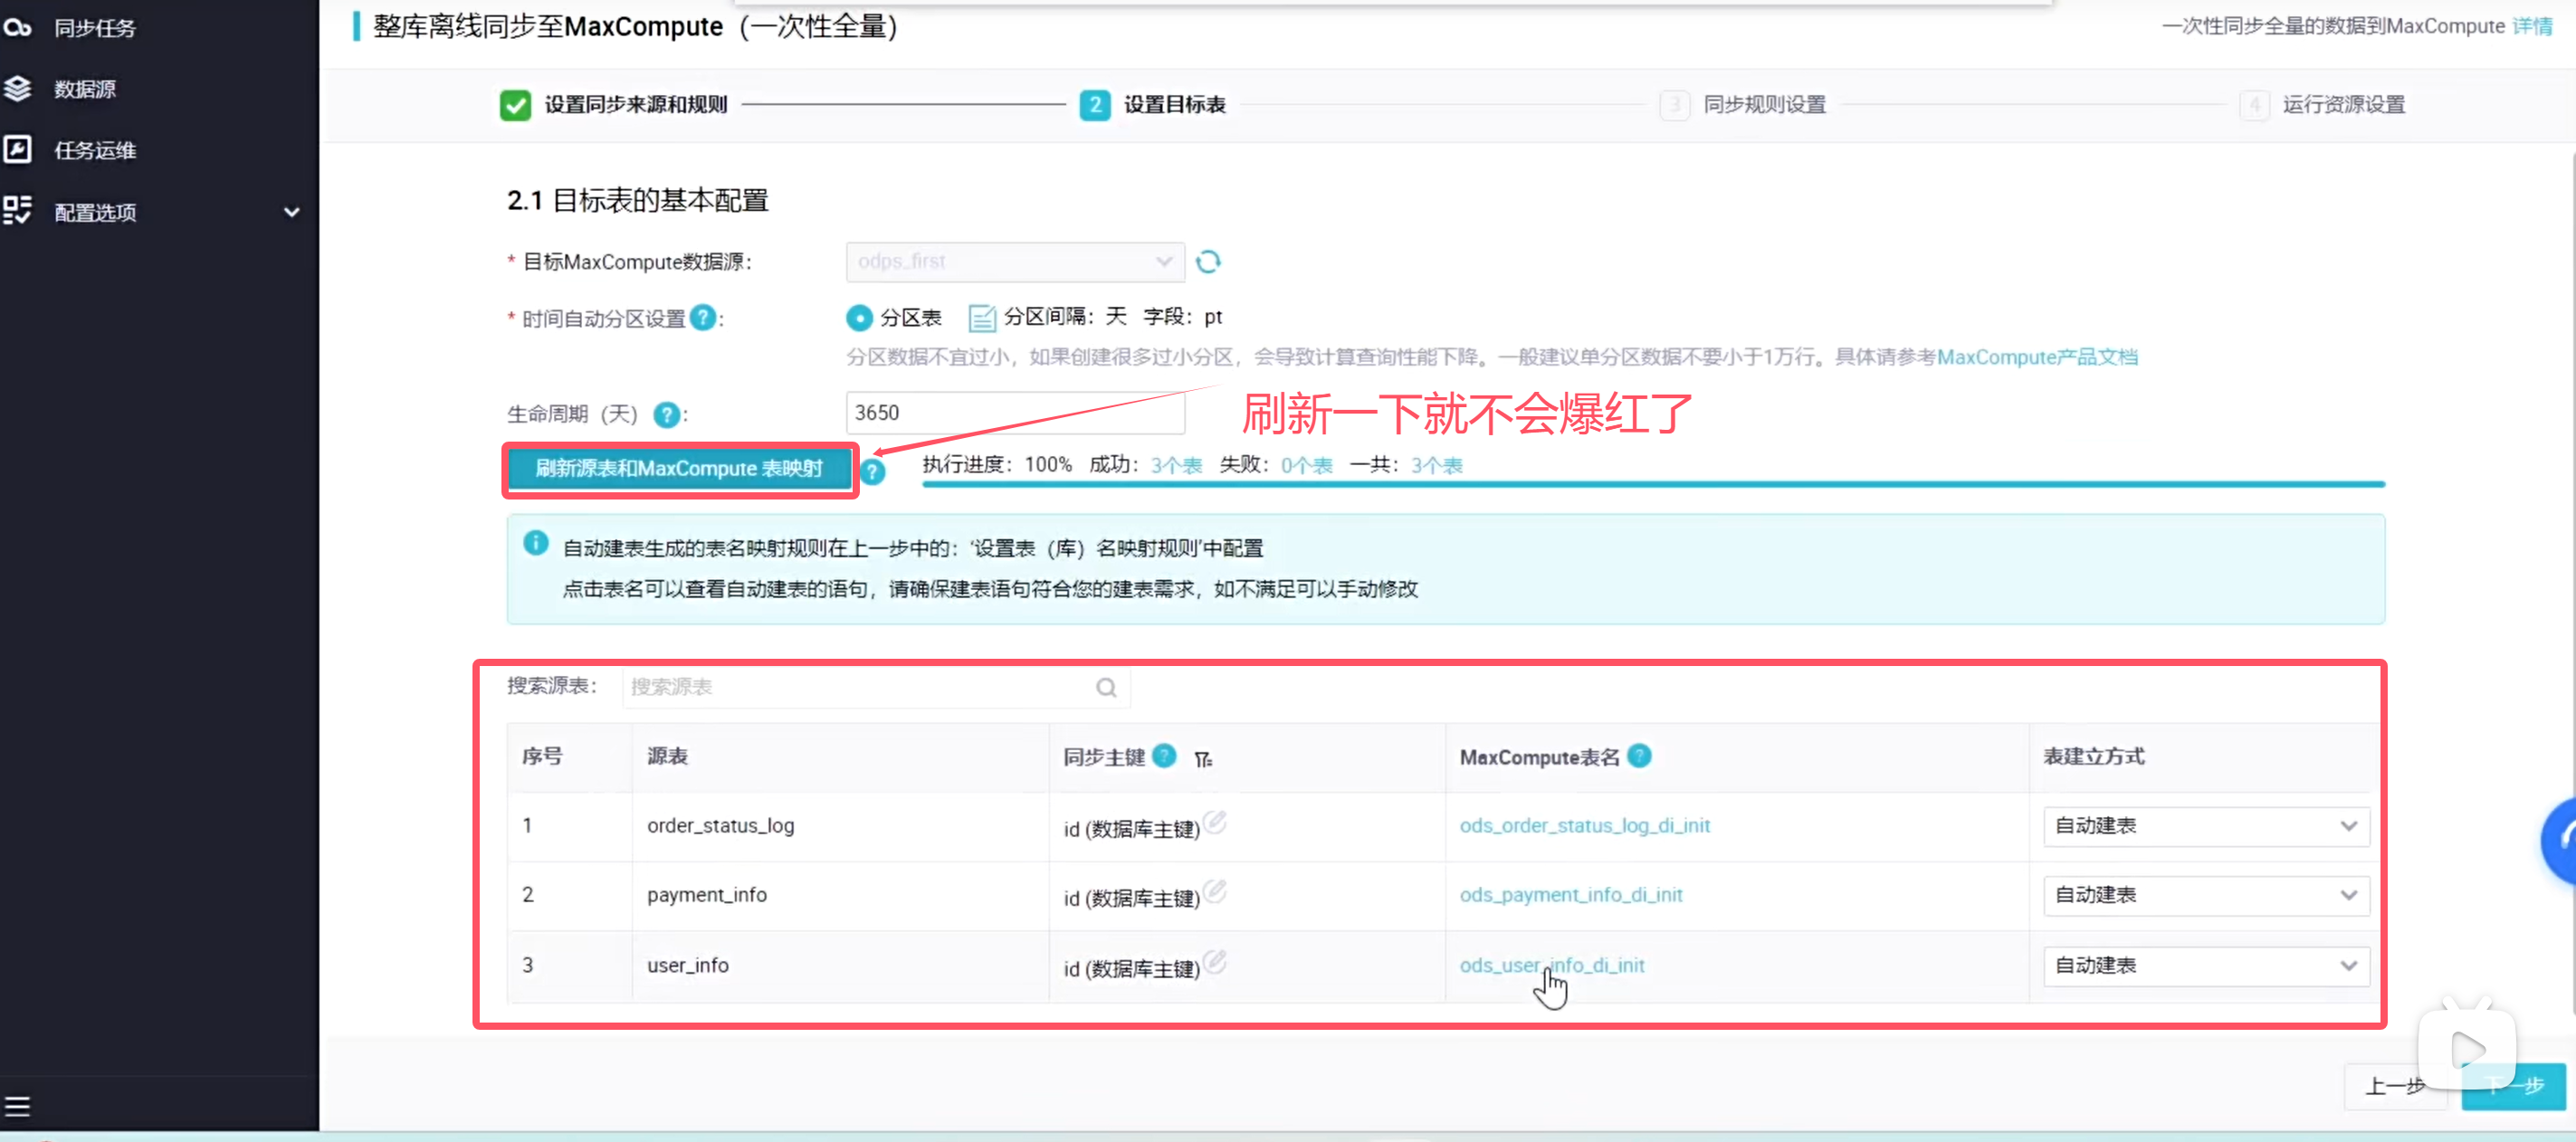Image resolution: width=2576 pixels, height=1142 pixels.
Task: Open 表建立方式 dropdown for payment_info
Action: pos(2205,895)
